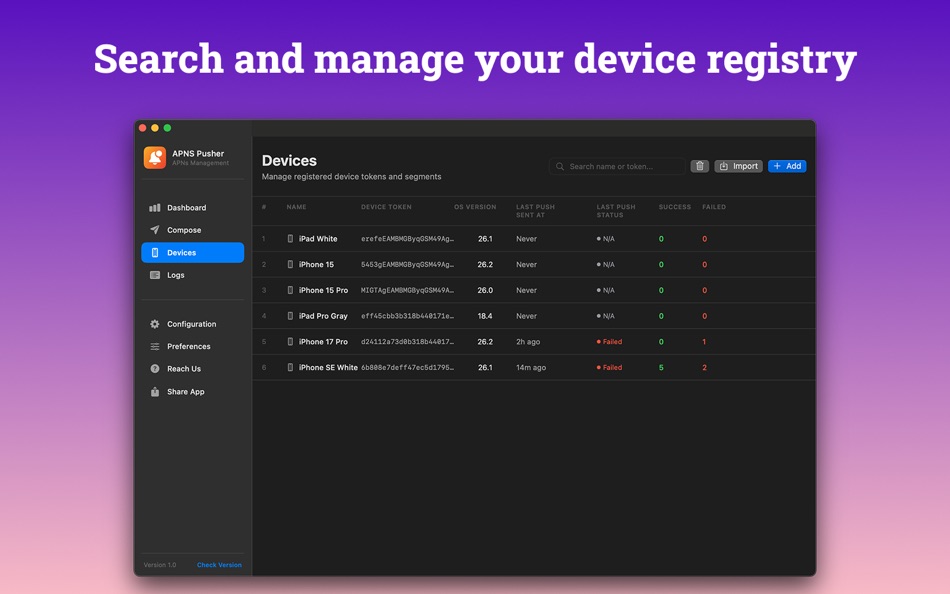This screenshot has width=950, height=594.
Task: Click token starting with MIGTAgEAMBMGB
Action: click(407, 290)
